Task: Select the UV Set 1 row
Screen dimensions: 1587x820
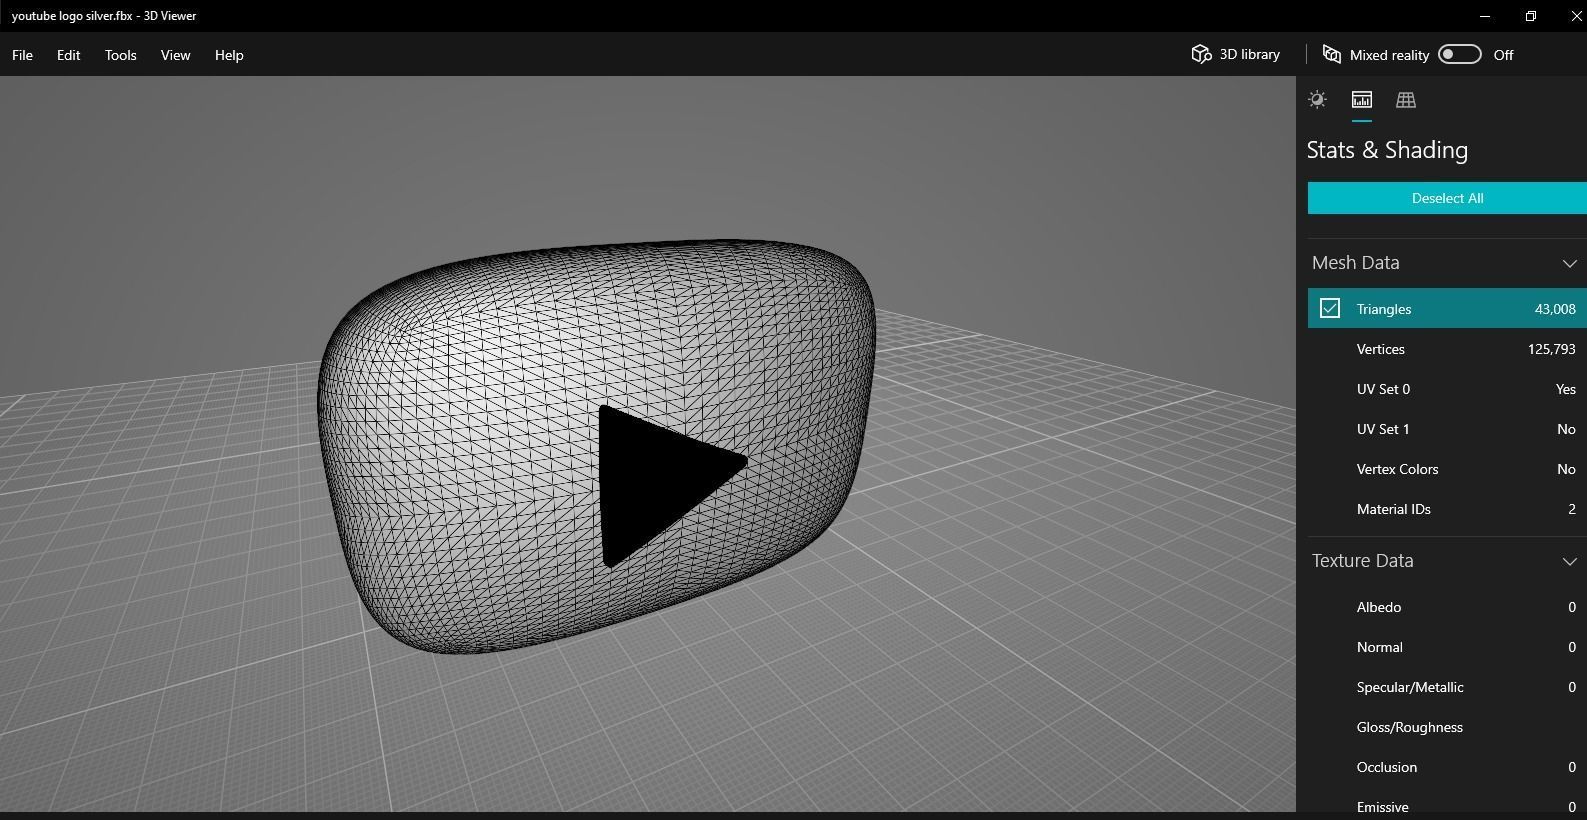Action: point(1447,429)
